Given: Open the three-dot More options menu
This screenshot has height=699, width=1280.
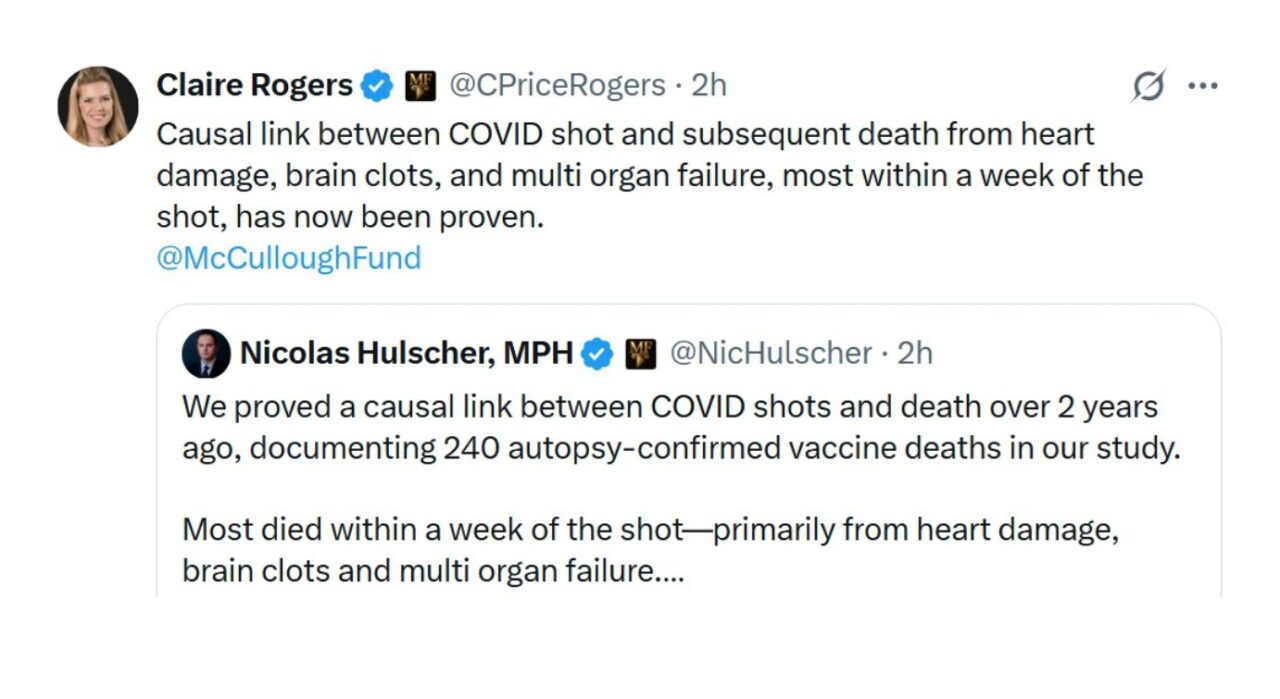Looking at the screenshot, I should [1202, 86].
